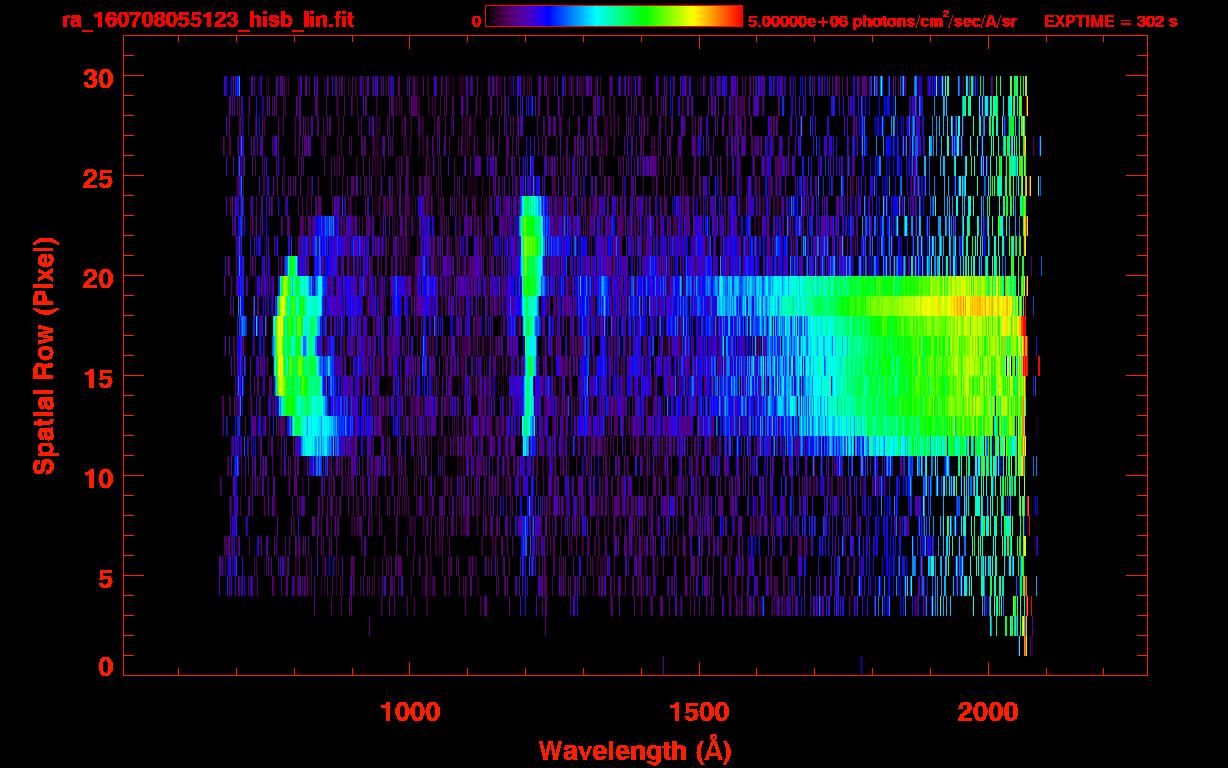This screenshot has width=1228, height=768.
Task: Click the 1500 wavelength tick label
Action: click(699, 712)
